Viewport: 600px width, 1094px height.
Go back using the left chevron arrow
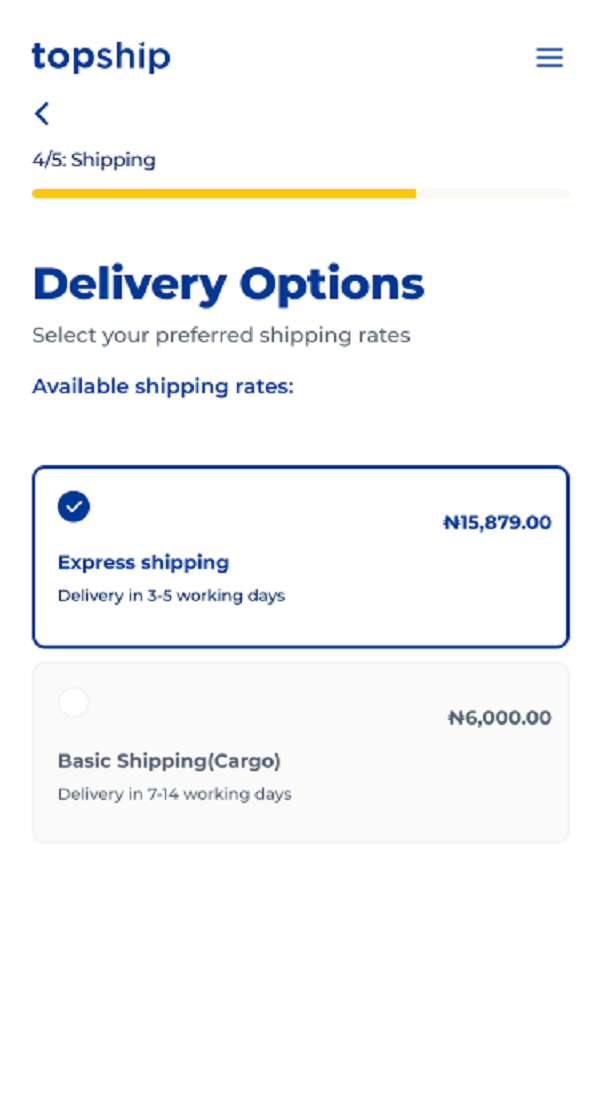[42, 113]
